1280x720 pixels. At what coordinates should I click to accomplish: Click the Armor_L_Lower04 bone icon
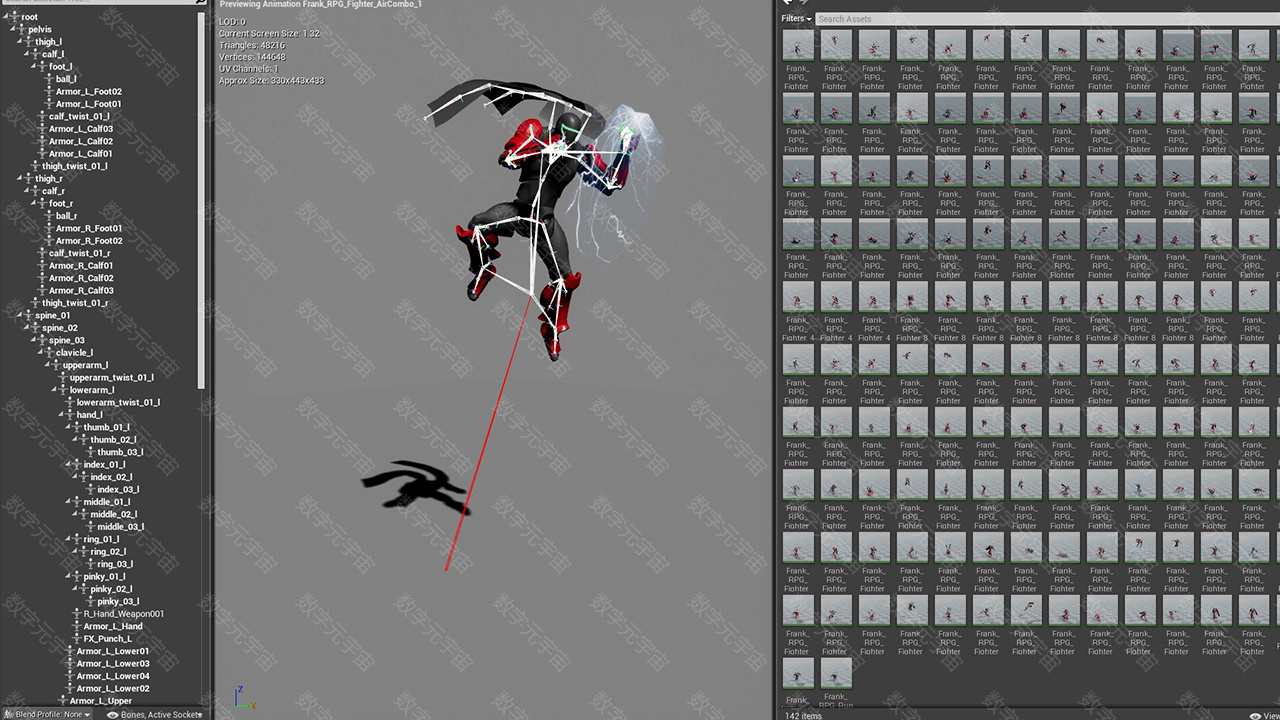70,676
